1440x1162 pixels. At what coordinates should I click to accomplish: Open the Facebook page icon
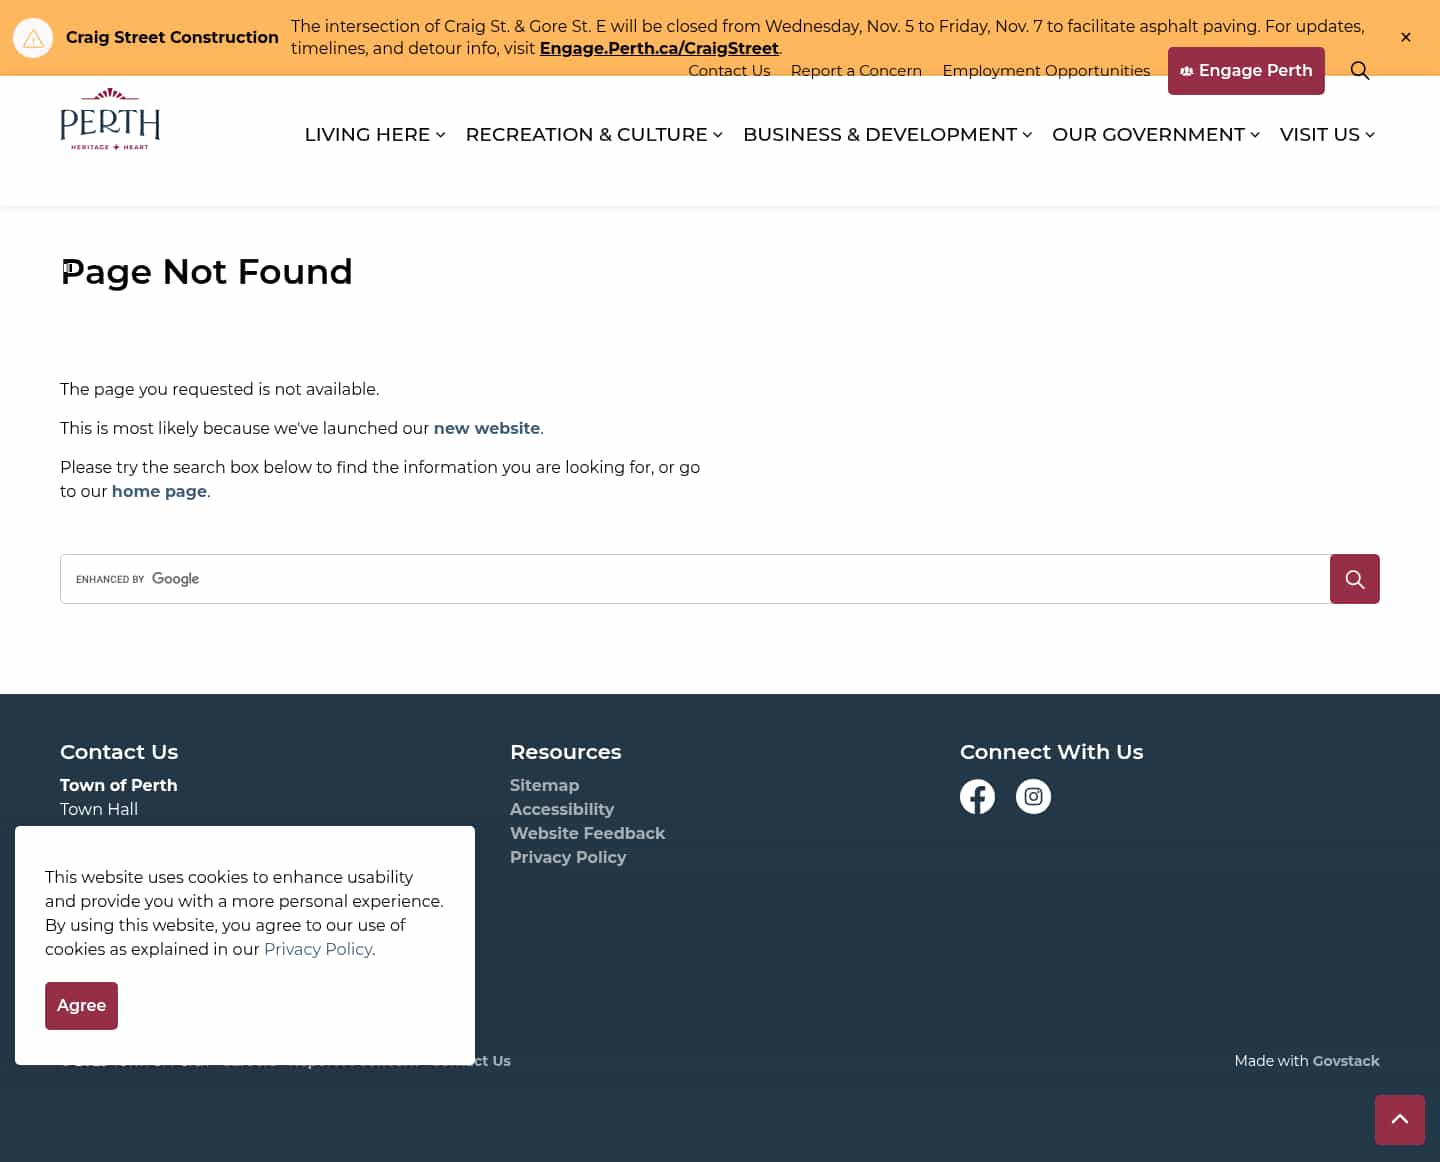coord(977,796)
